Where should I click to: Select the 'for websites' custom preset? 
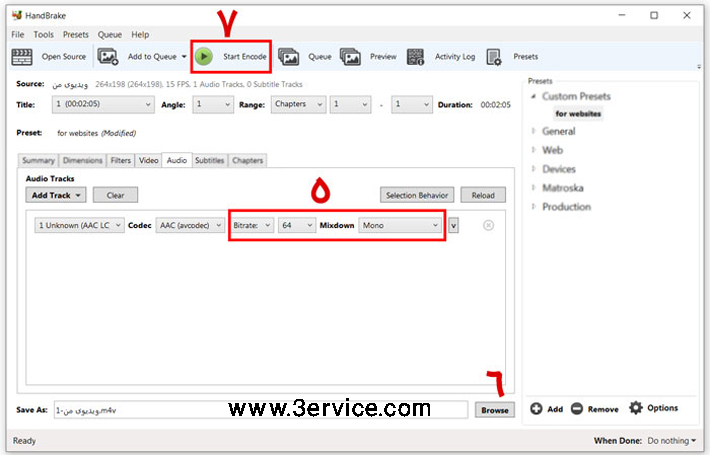578,114
